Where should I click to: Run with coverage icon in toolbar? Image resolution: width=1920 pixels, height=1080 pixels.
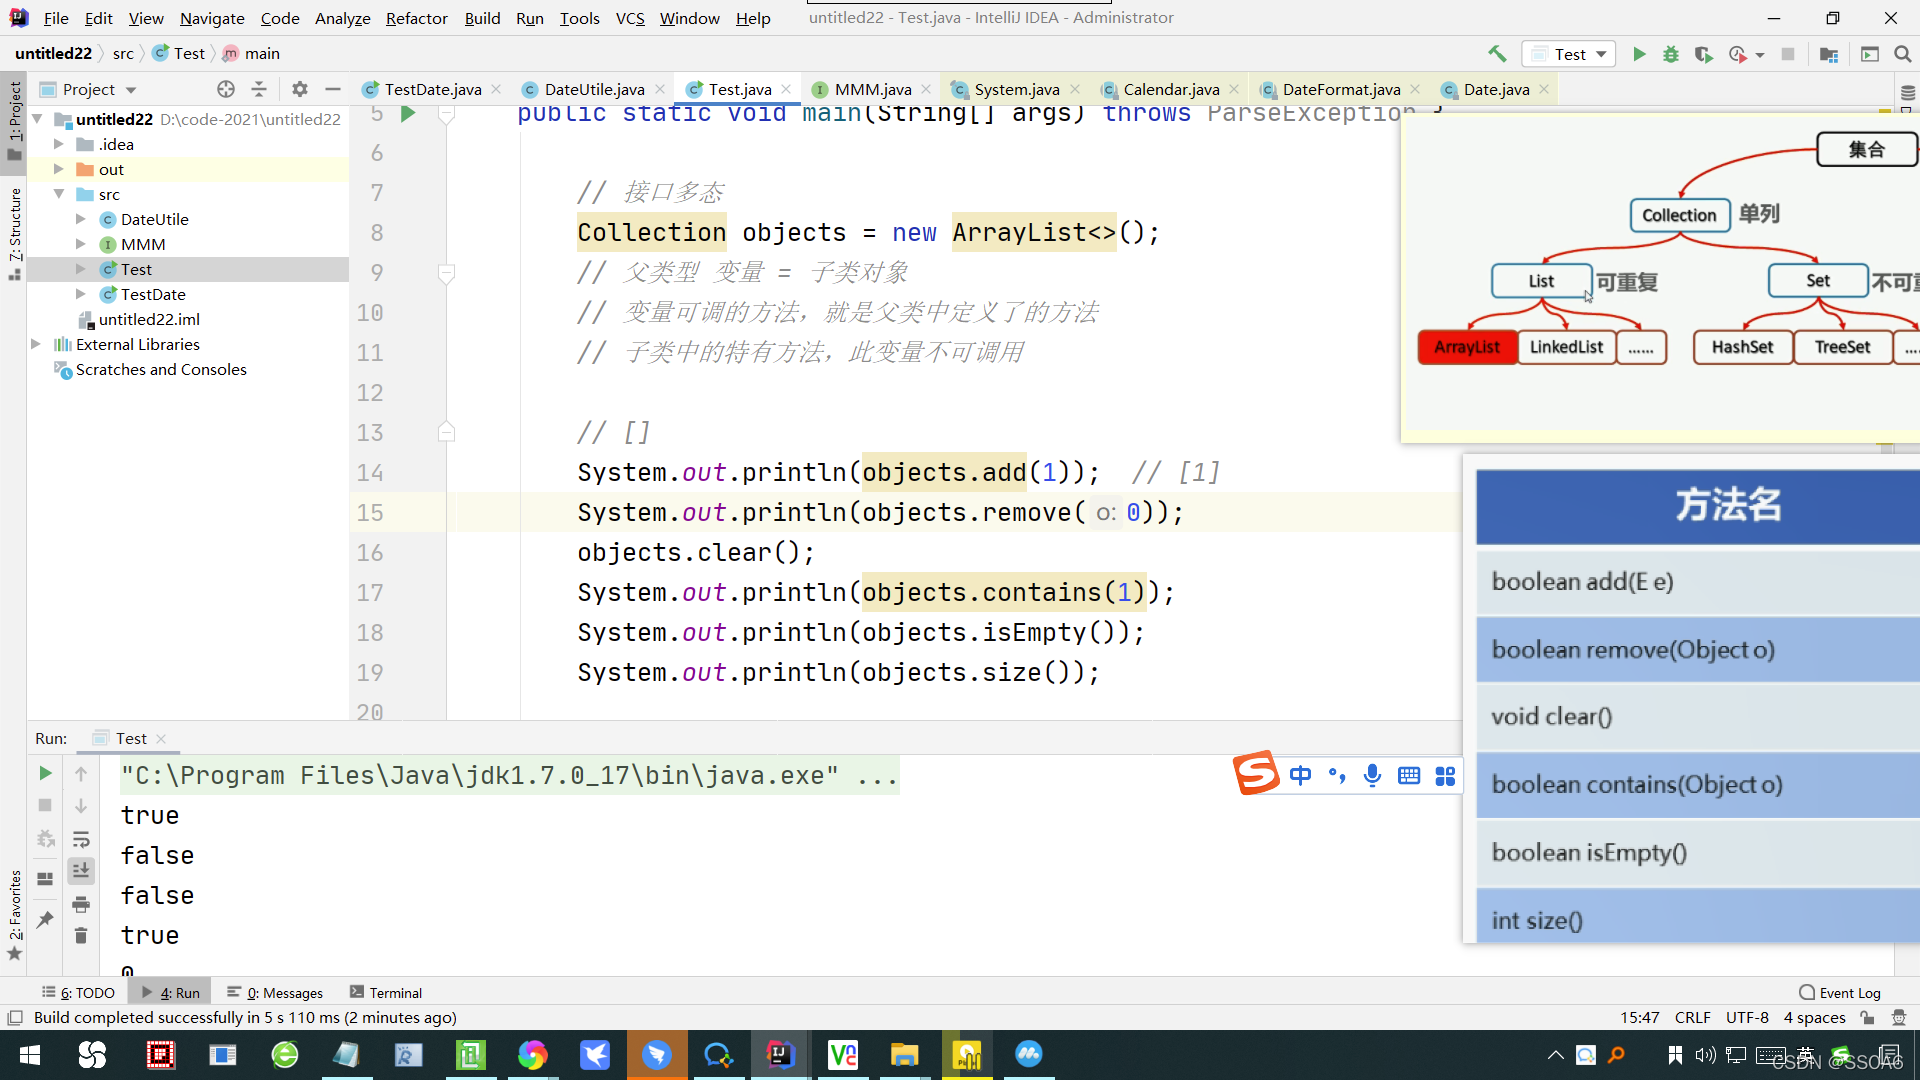1703,54
